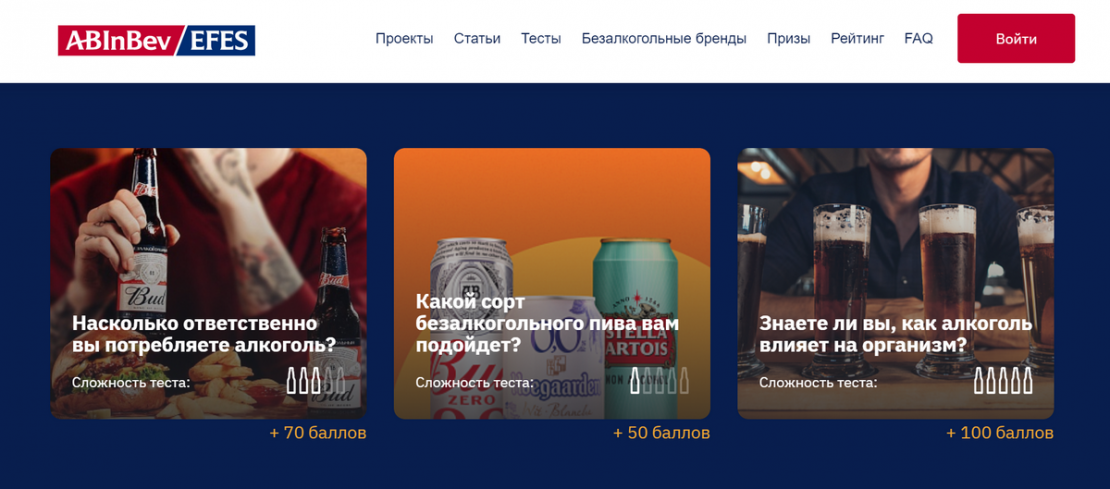Image resolution: width=1110 pixels, height=489 pixels.
Task: Open Безалкогольные бренды page
Action: tap(664, 39)
